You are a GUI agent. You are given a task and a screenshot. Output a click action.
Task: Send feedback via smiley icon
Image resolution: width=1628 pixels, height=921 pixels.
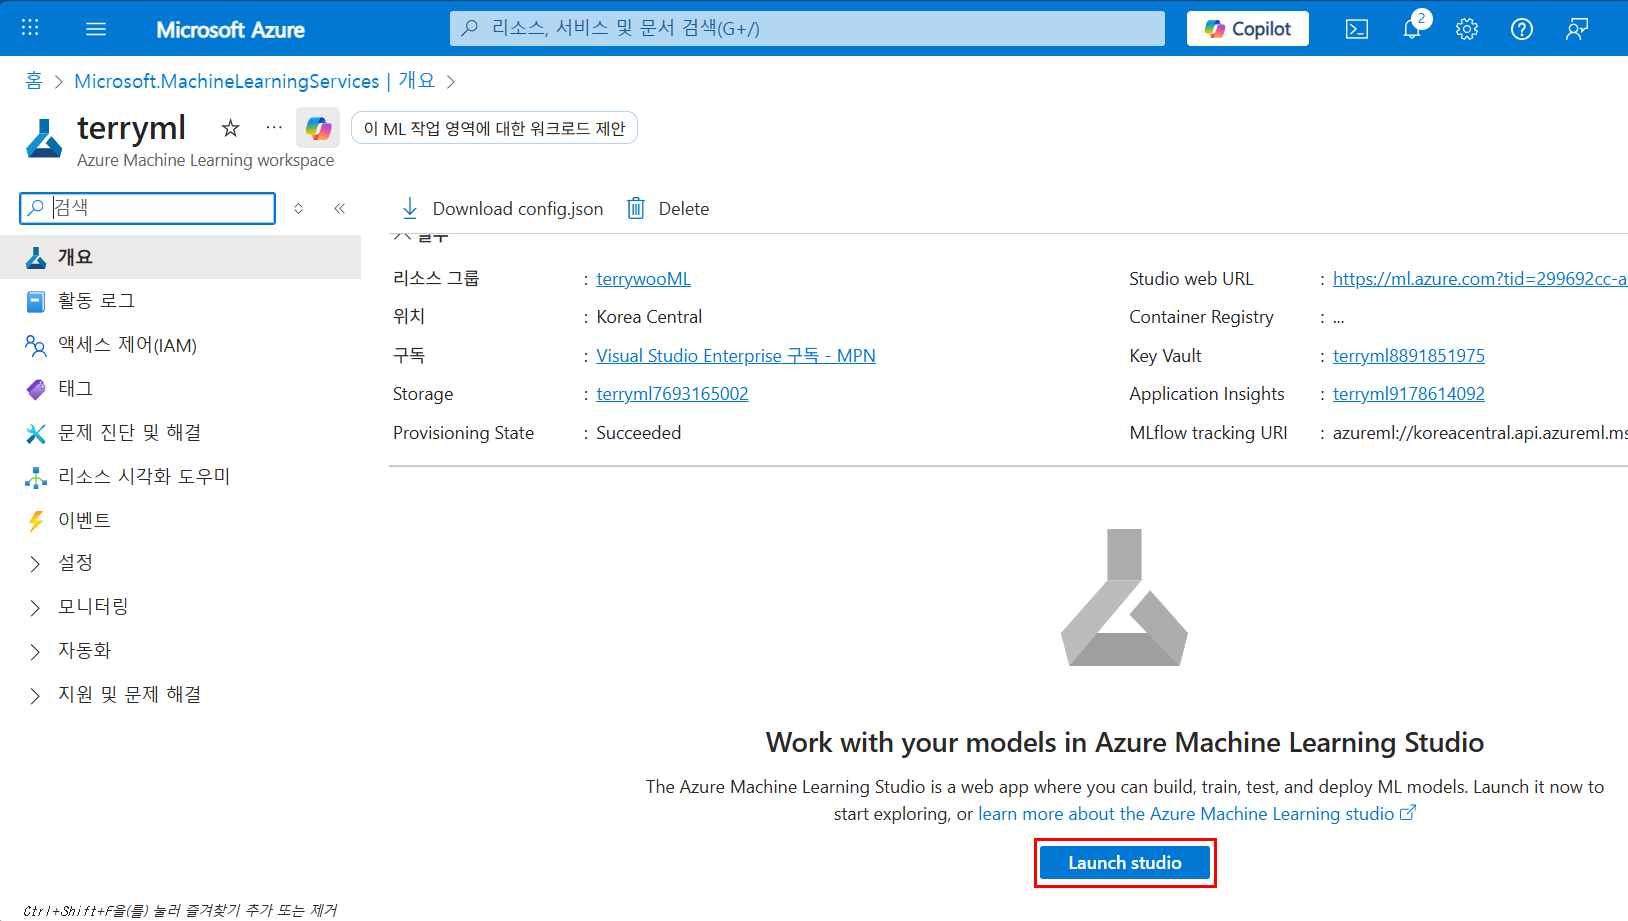click(x=1576, y=28)
